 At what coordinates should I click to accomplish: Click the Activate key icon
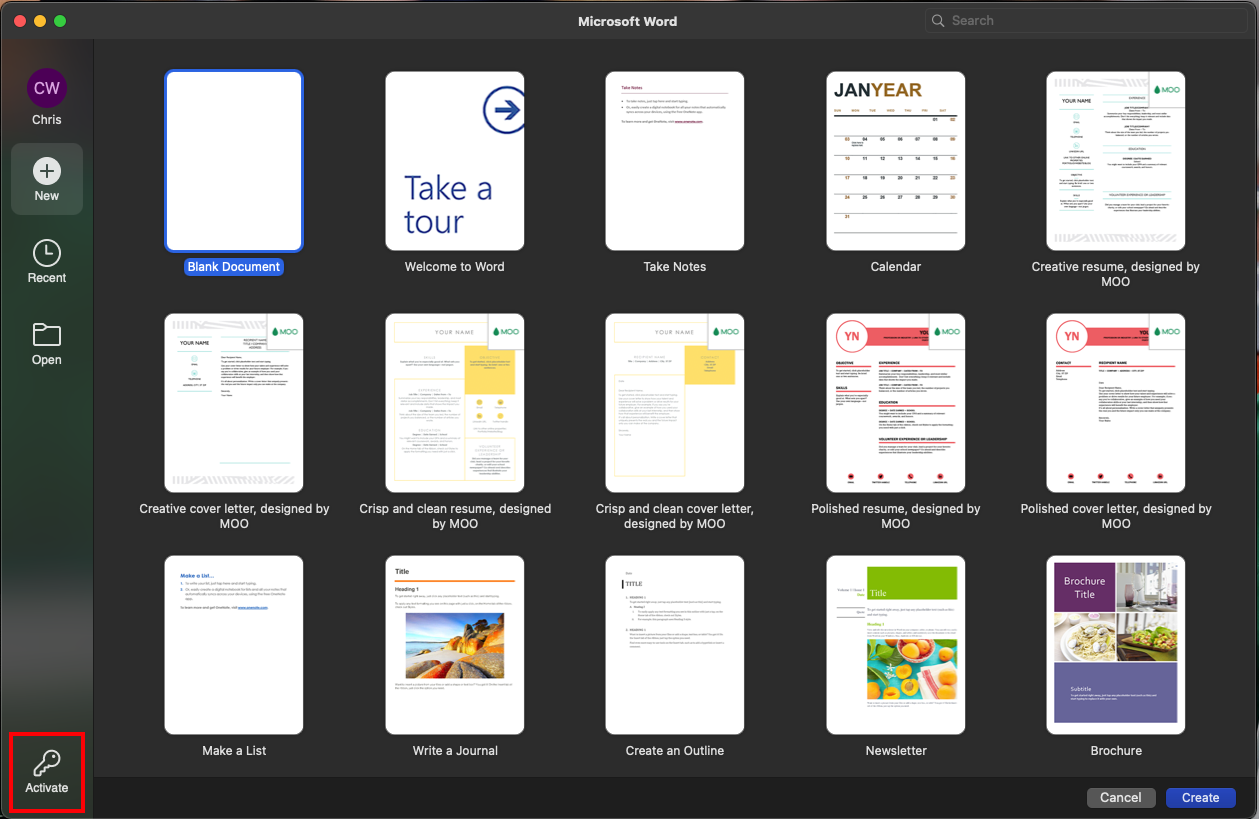point(46,764)
